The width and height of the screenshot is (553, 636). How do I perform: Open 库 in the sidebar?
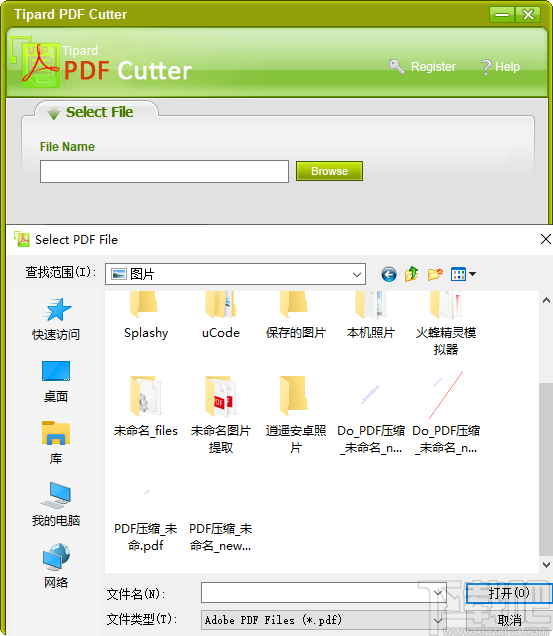(x=56, y=443)
